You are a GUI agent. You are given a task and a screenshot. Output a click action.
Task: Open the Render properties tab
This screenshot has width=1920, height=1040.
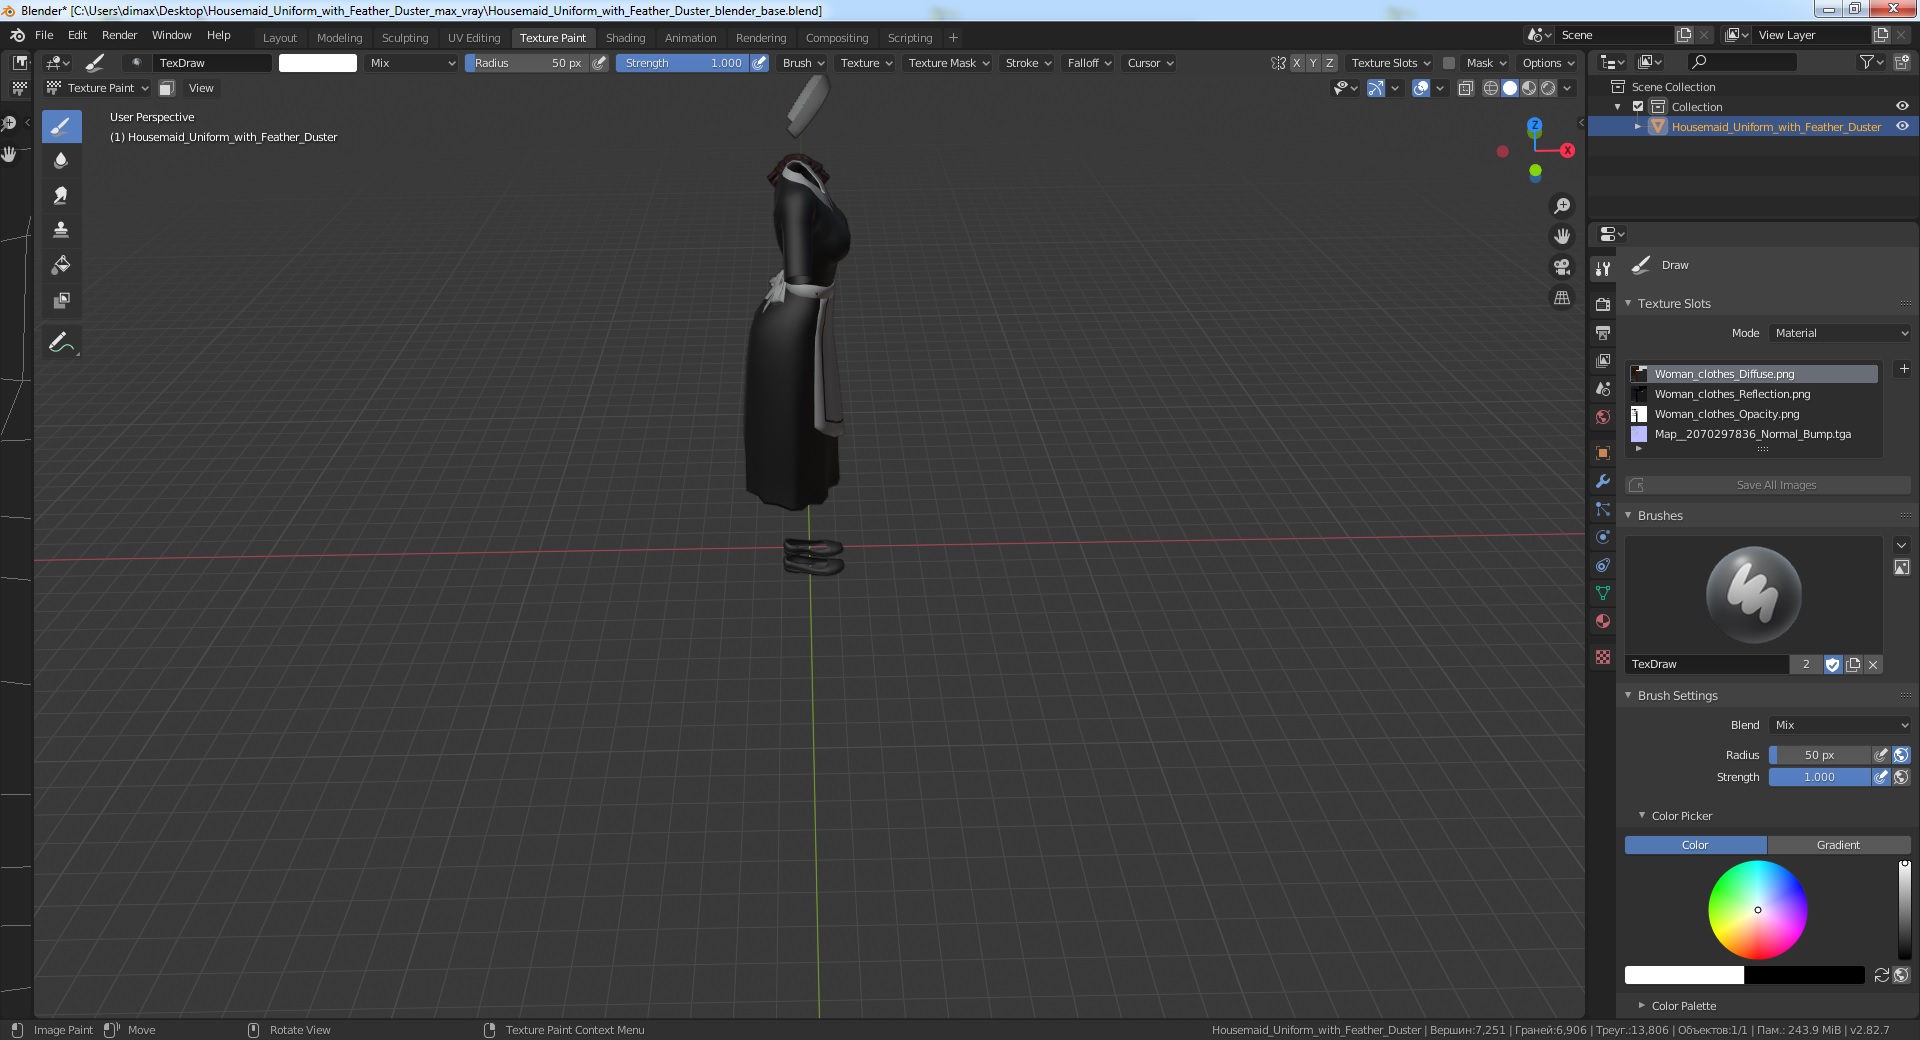(1603, 304)
